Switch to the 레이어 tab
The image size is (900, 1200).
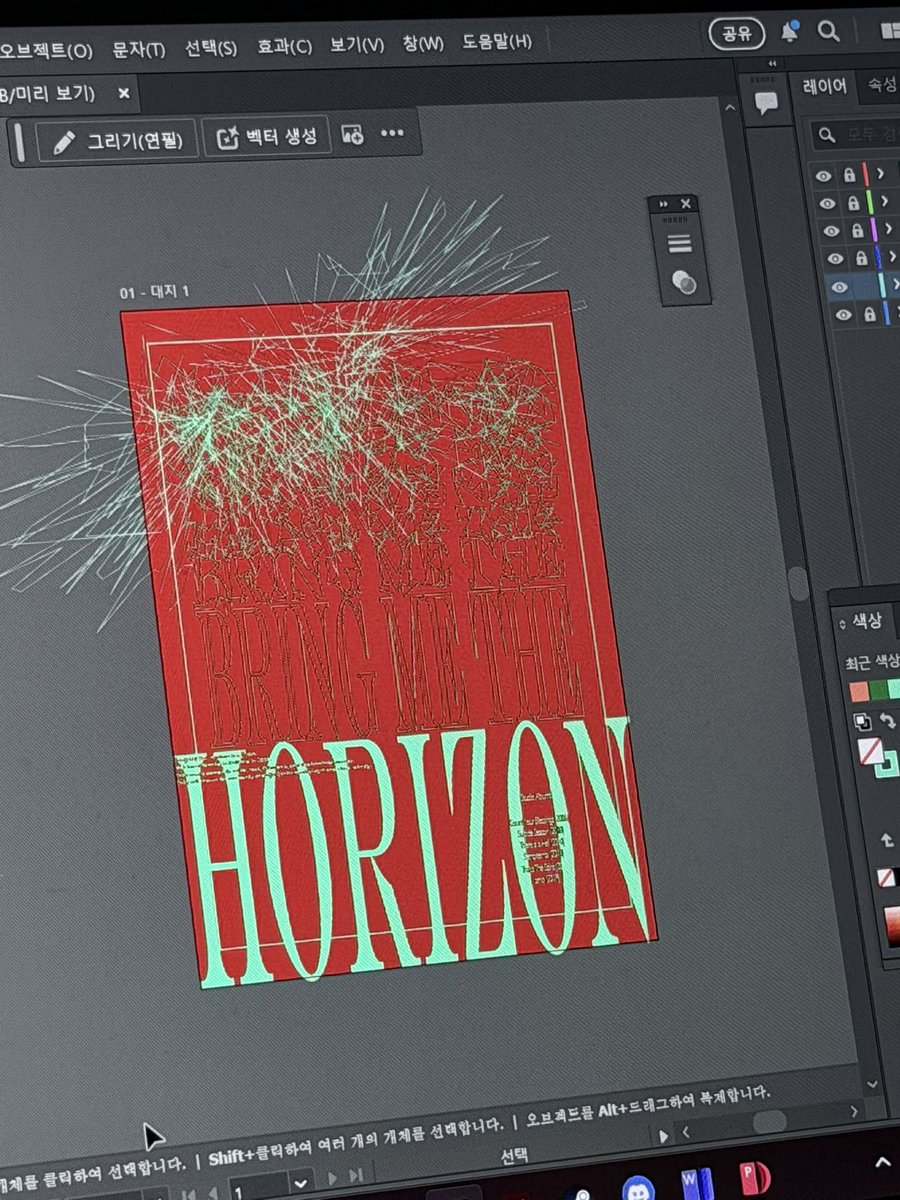825,87
